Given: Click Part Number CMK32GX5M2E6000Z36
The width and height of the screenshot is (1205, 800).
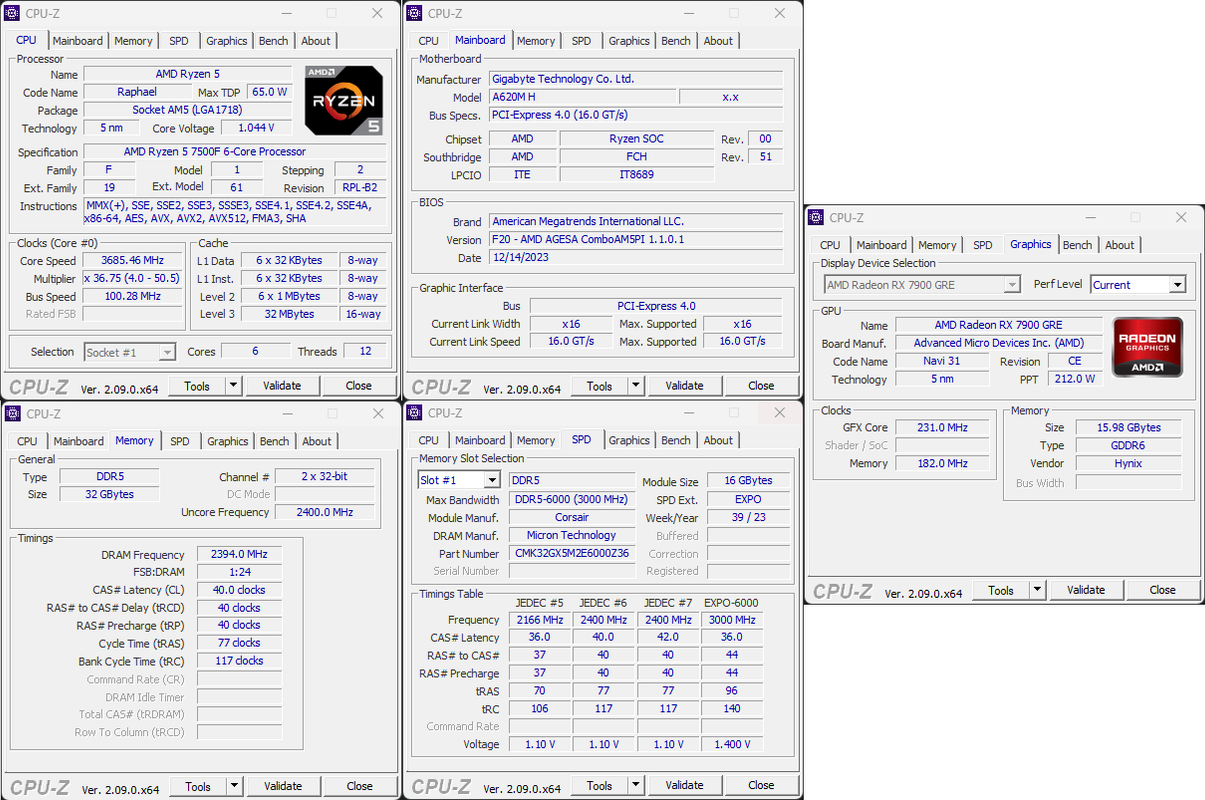Looking at the screenshot, I should (x=572, y=553).
